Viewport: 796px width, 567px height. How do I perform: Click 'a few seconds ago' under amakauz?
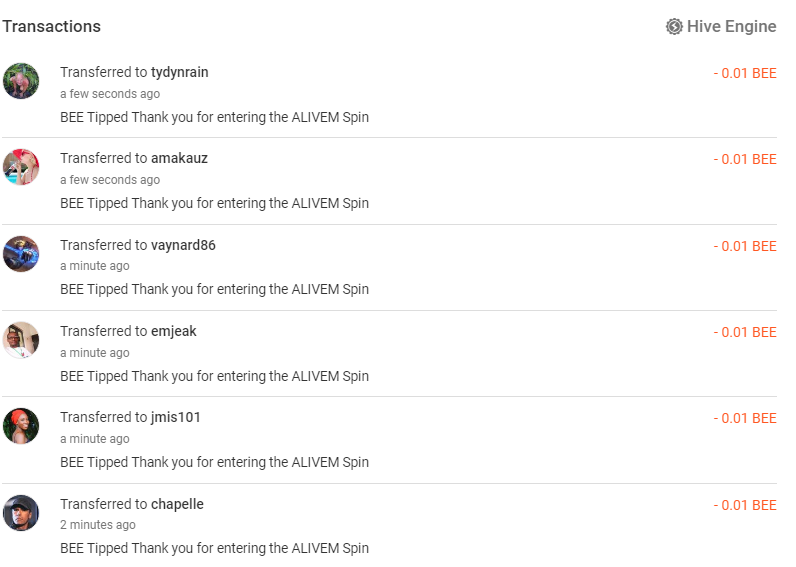110,180
